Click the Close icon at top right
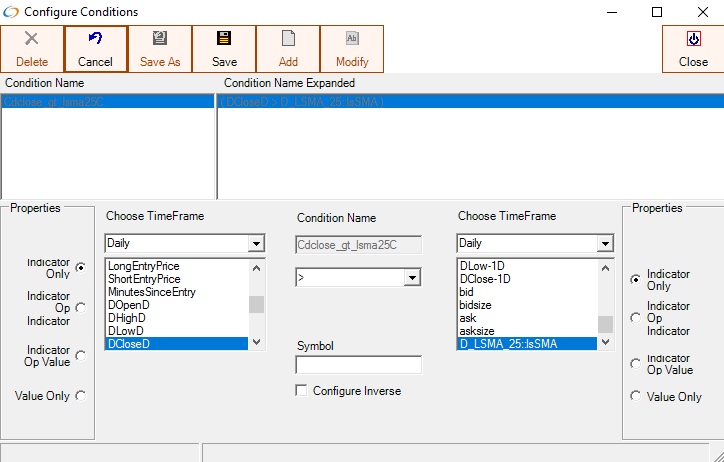Viewport: 724px width, 462px height. tap(693, 39)
